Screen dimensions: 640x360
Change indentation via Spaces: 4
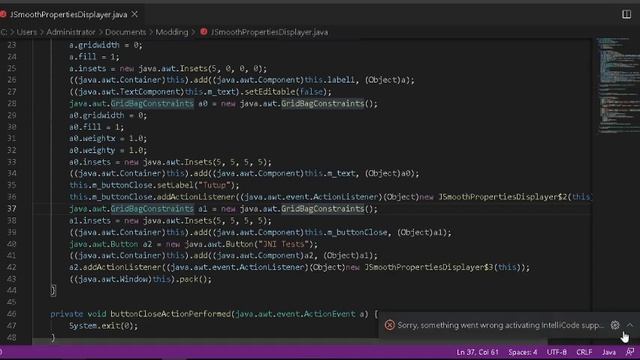[522, 352]
